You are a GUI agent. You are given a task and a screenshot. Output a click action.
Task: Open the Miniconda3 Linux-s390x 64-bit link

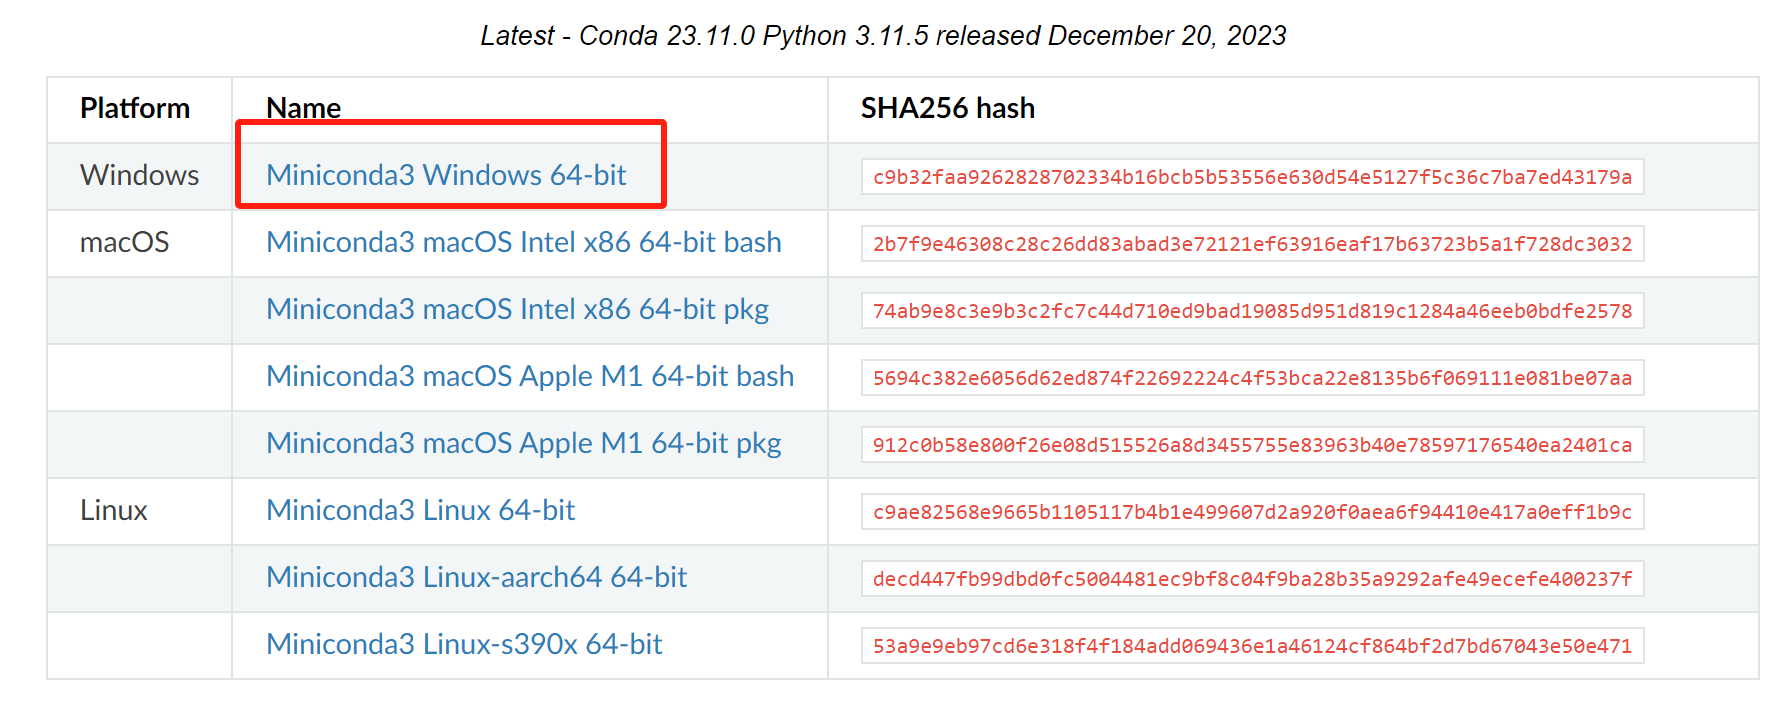click(464, 644)
